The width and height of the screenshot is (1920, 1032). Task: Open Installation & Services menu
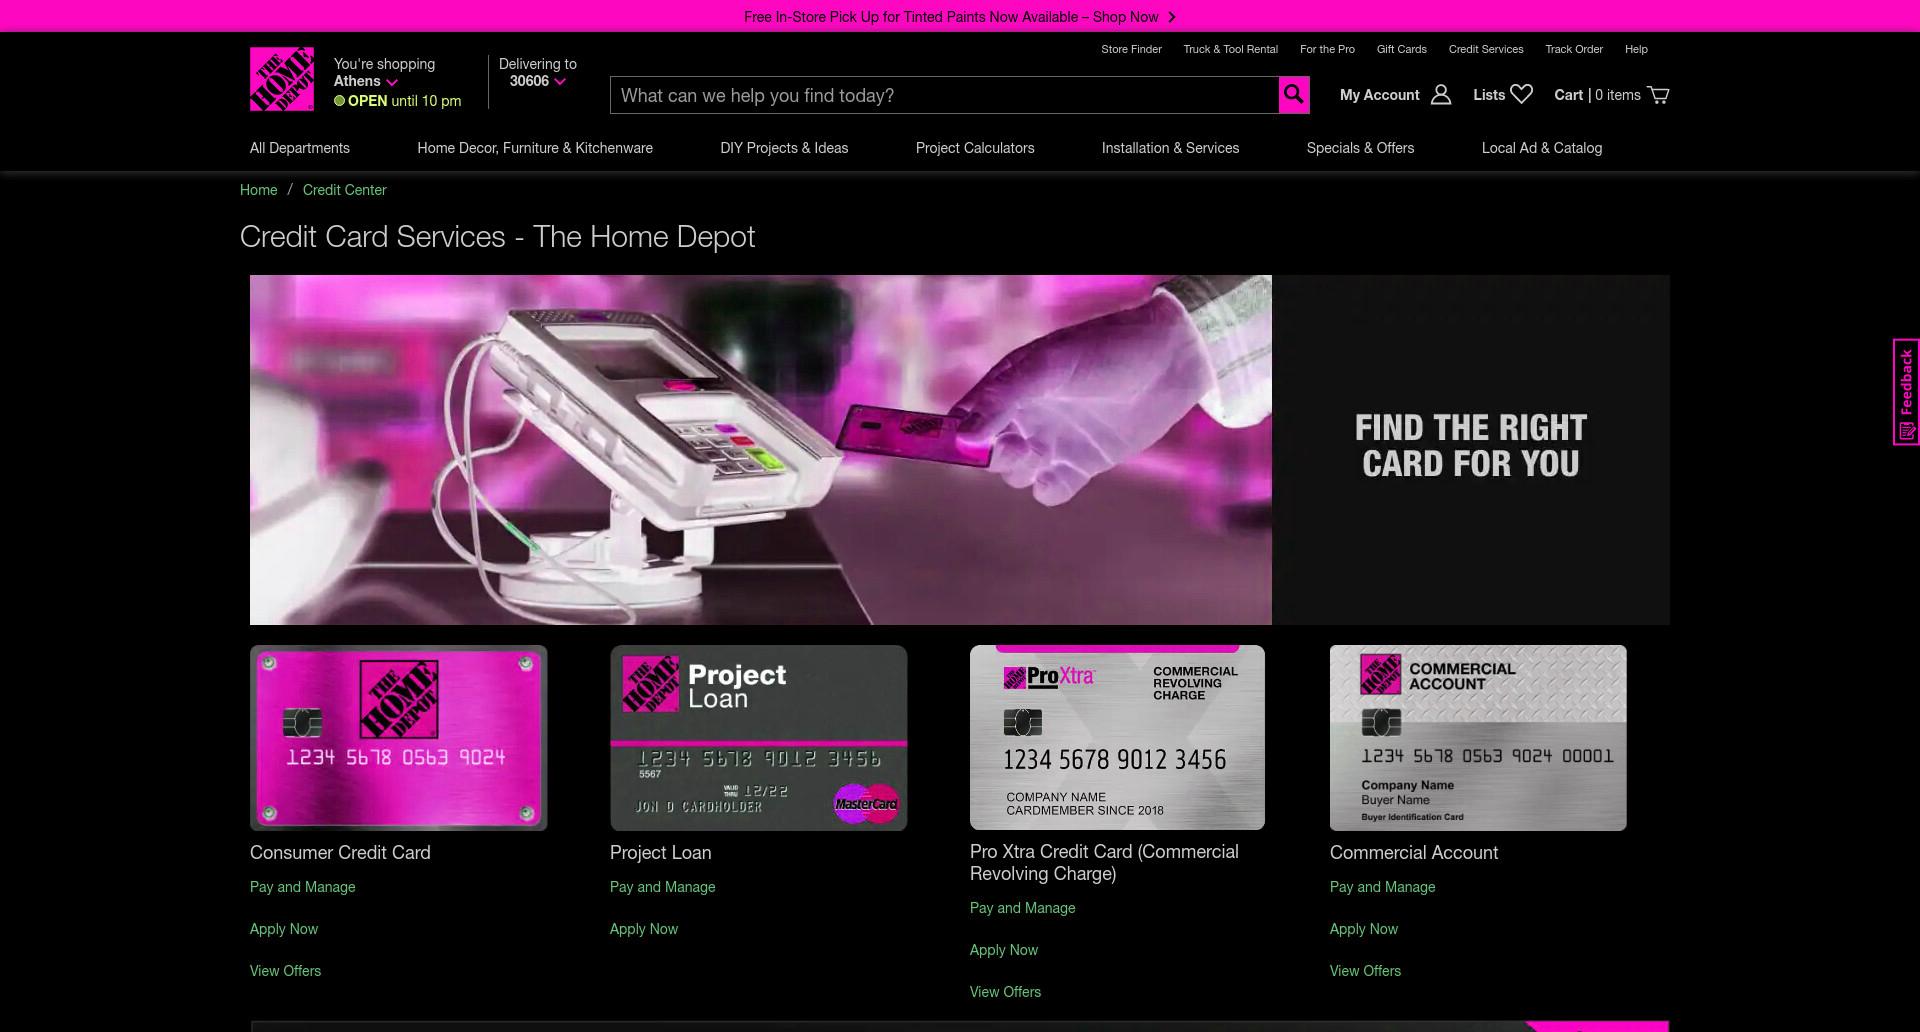1170,148
